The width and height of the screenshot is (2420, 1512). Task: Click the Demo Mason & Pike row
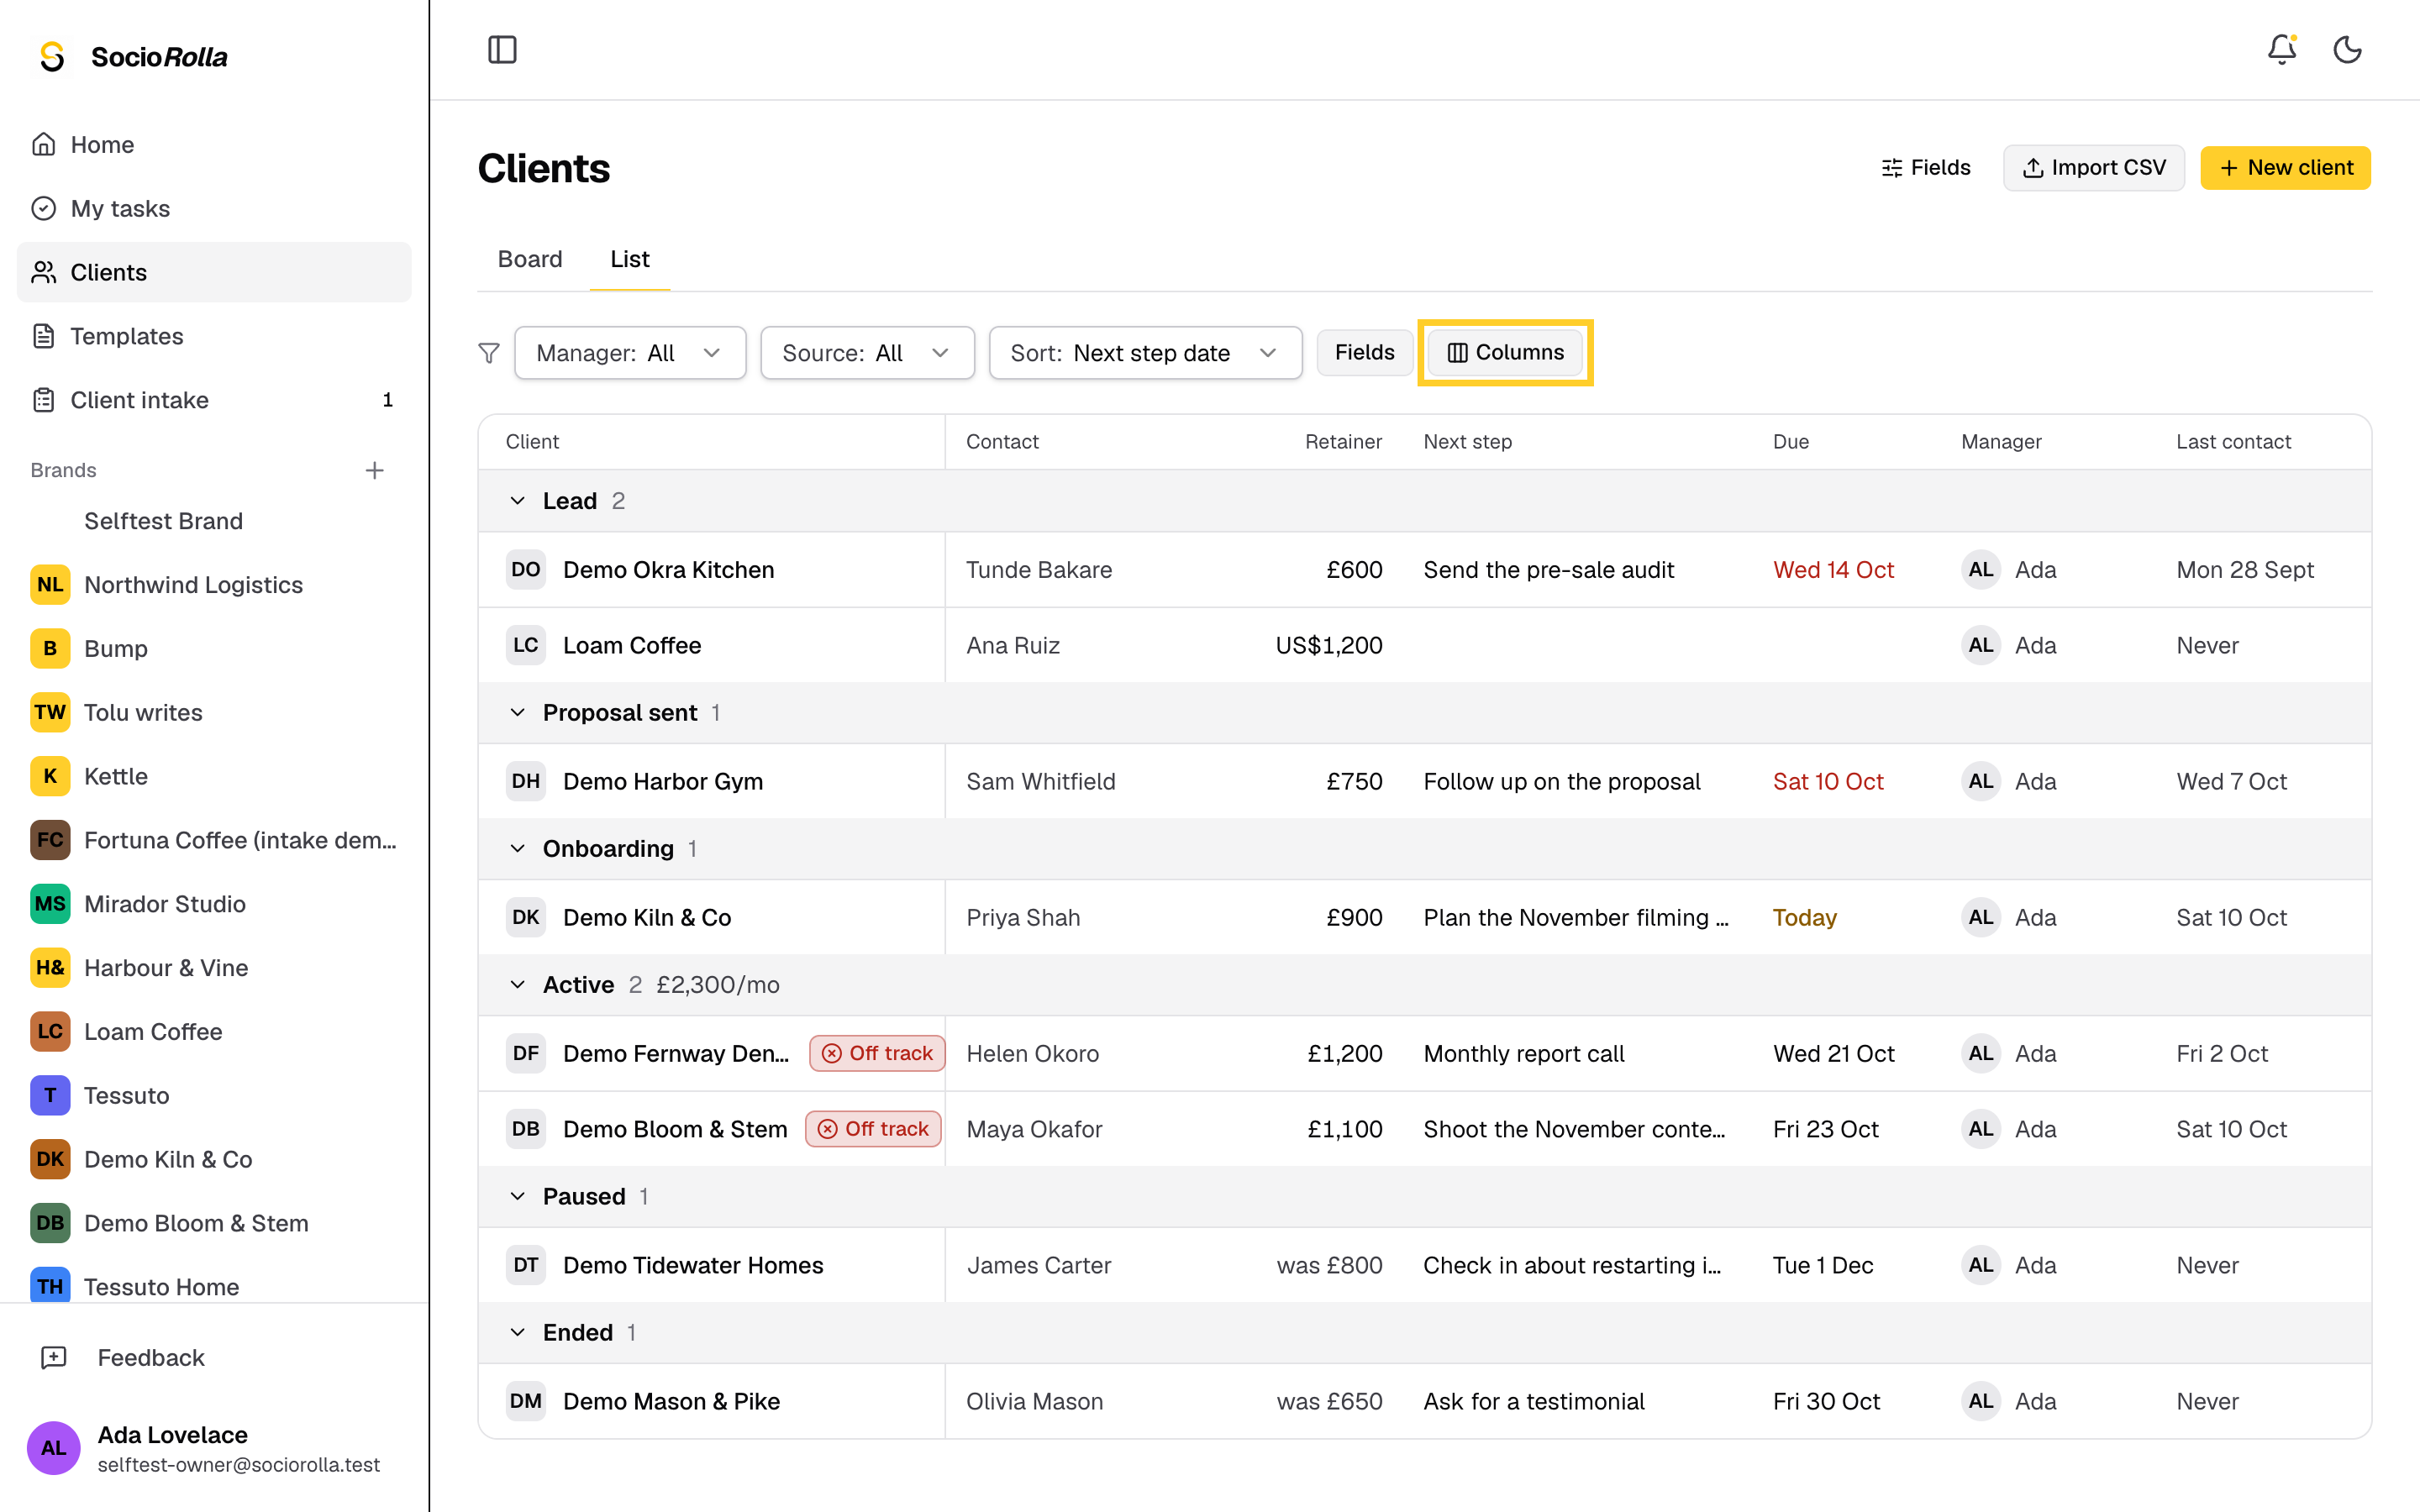click(1424, 1402)
